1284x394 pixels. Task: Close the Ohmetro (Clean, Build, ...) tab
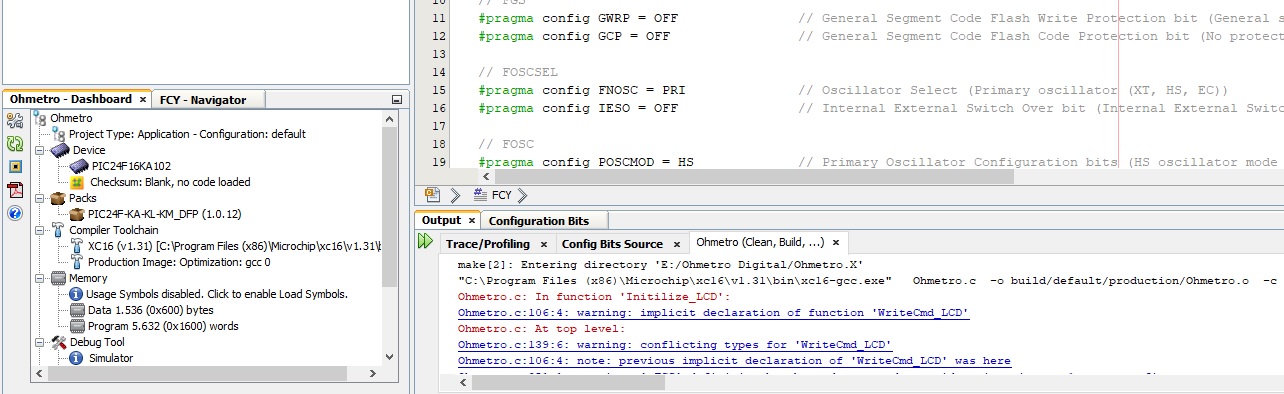pyautogui.click(x=836, y=243)
